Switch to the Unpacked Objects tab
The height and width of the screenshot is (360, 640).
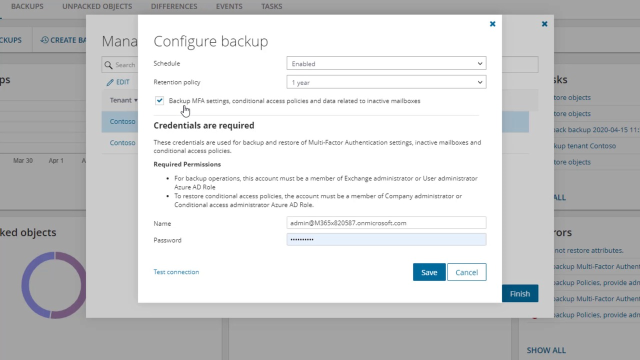tap(97, 7)
